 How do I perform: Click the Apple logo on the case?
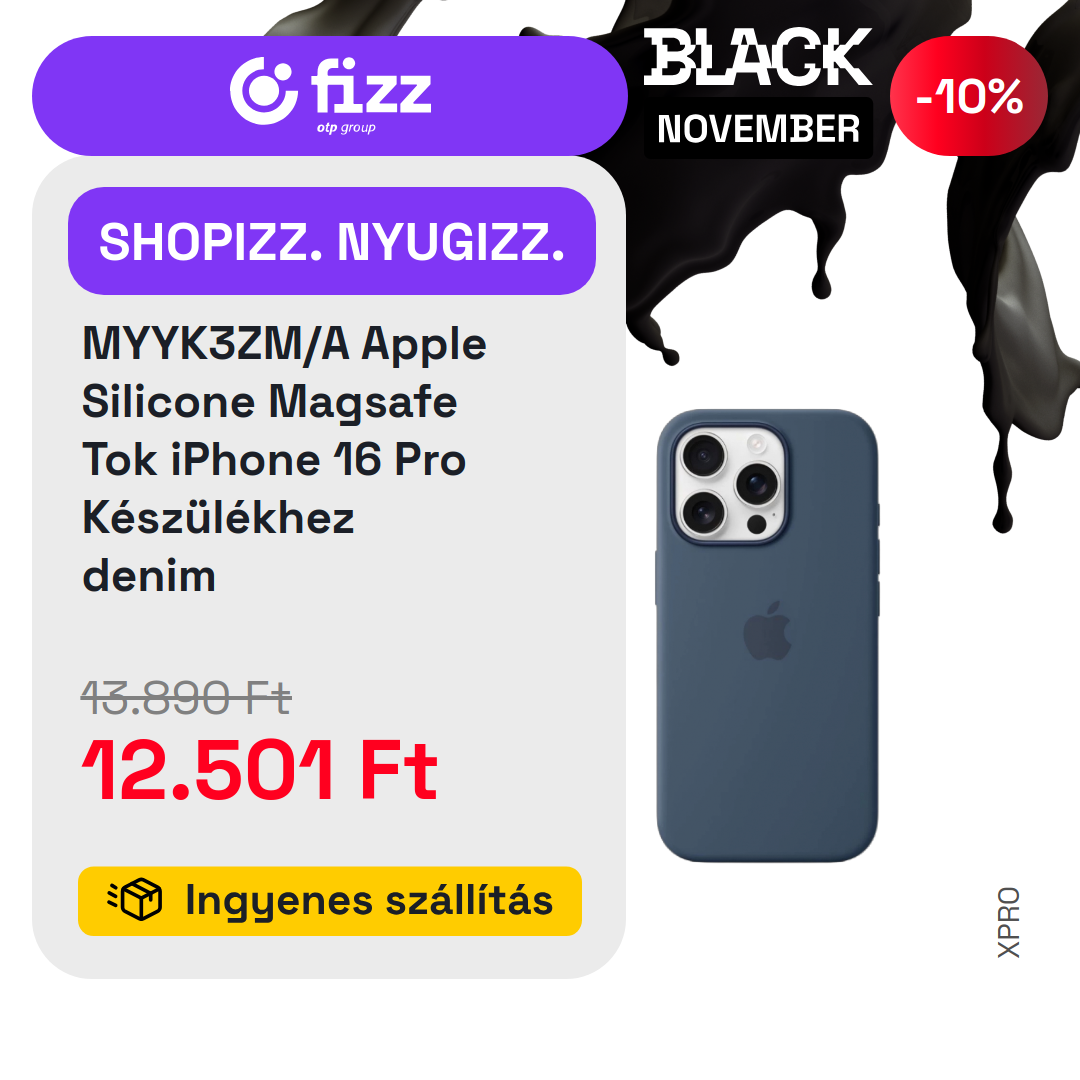coord(767,630)
